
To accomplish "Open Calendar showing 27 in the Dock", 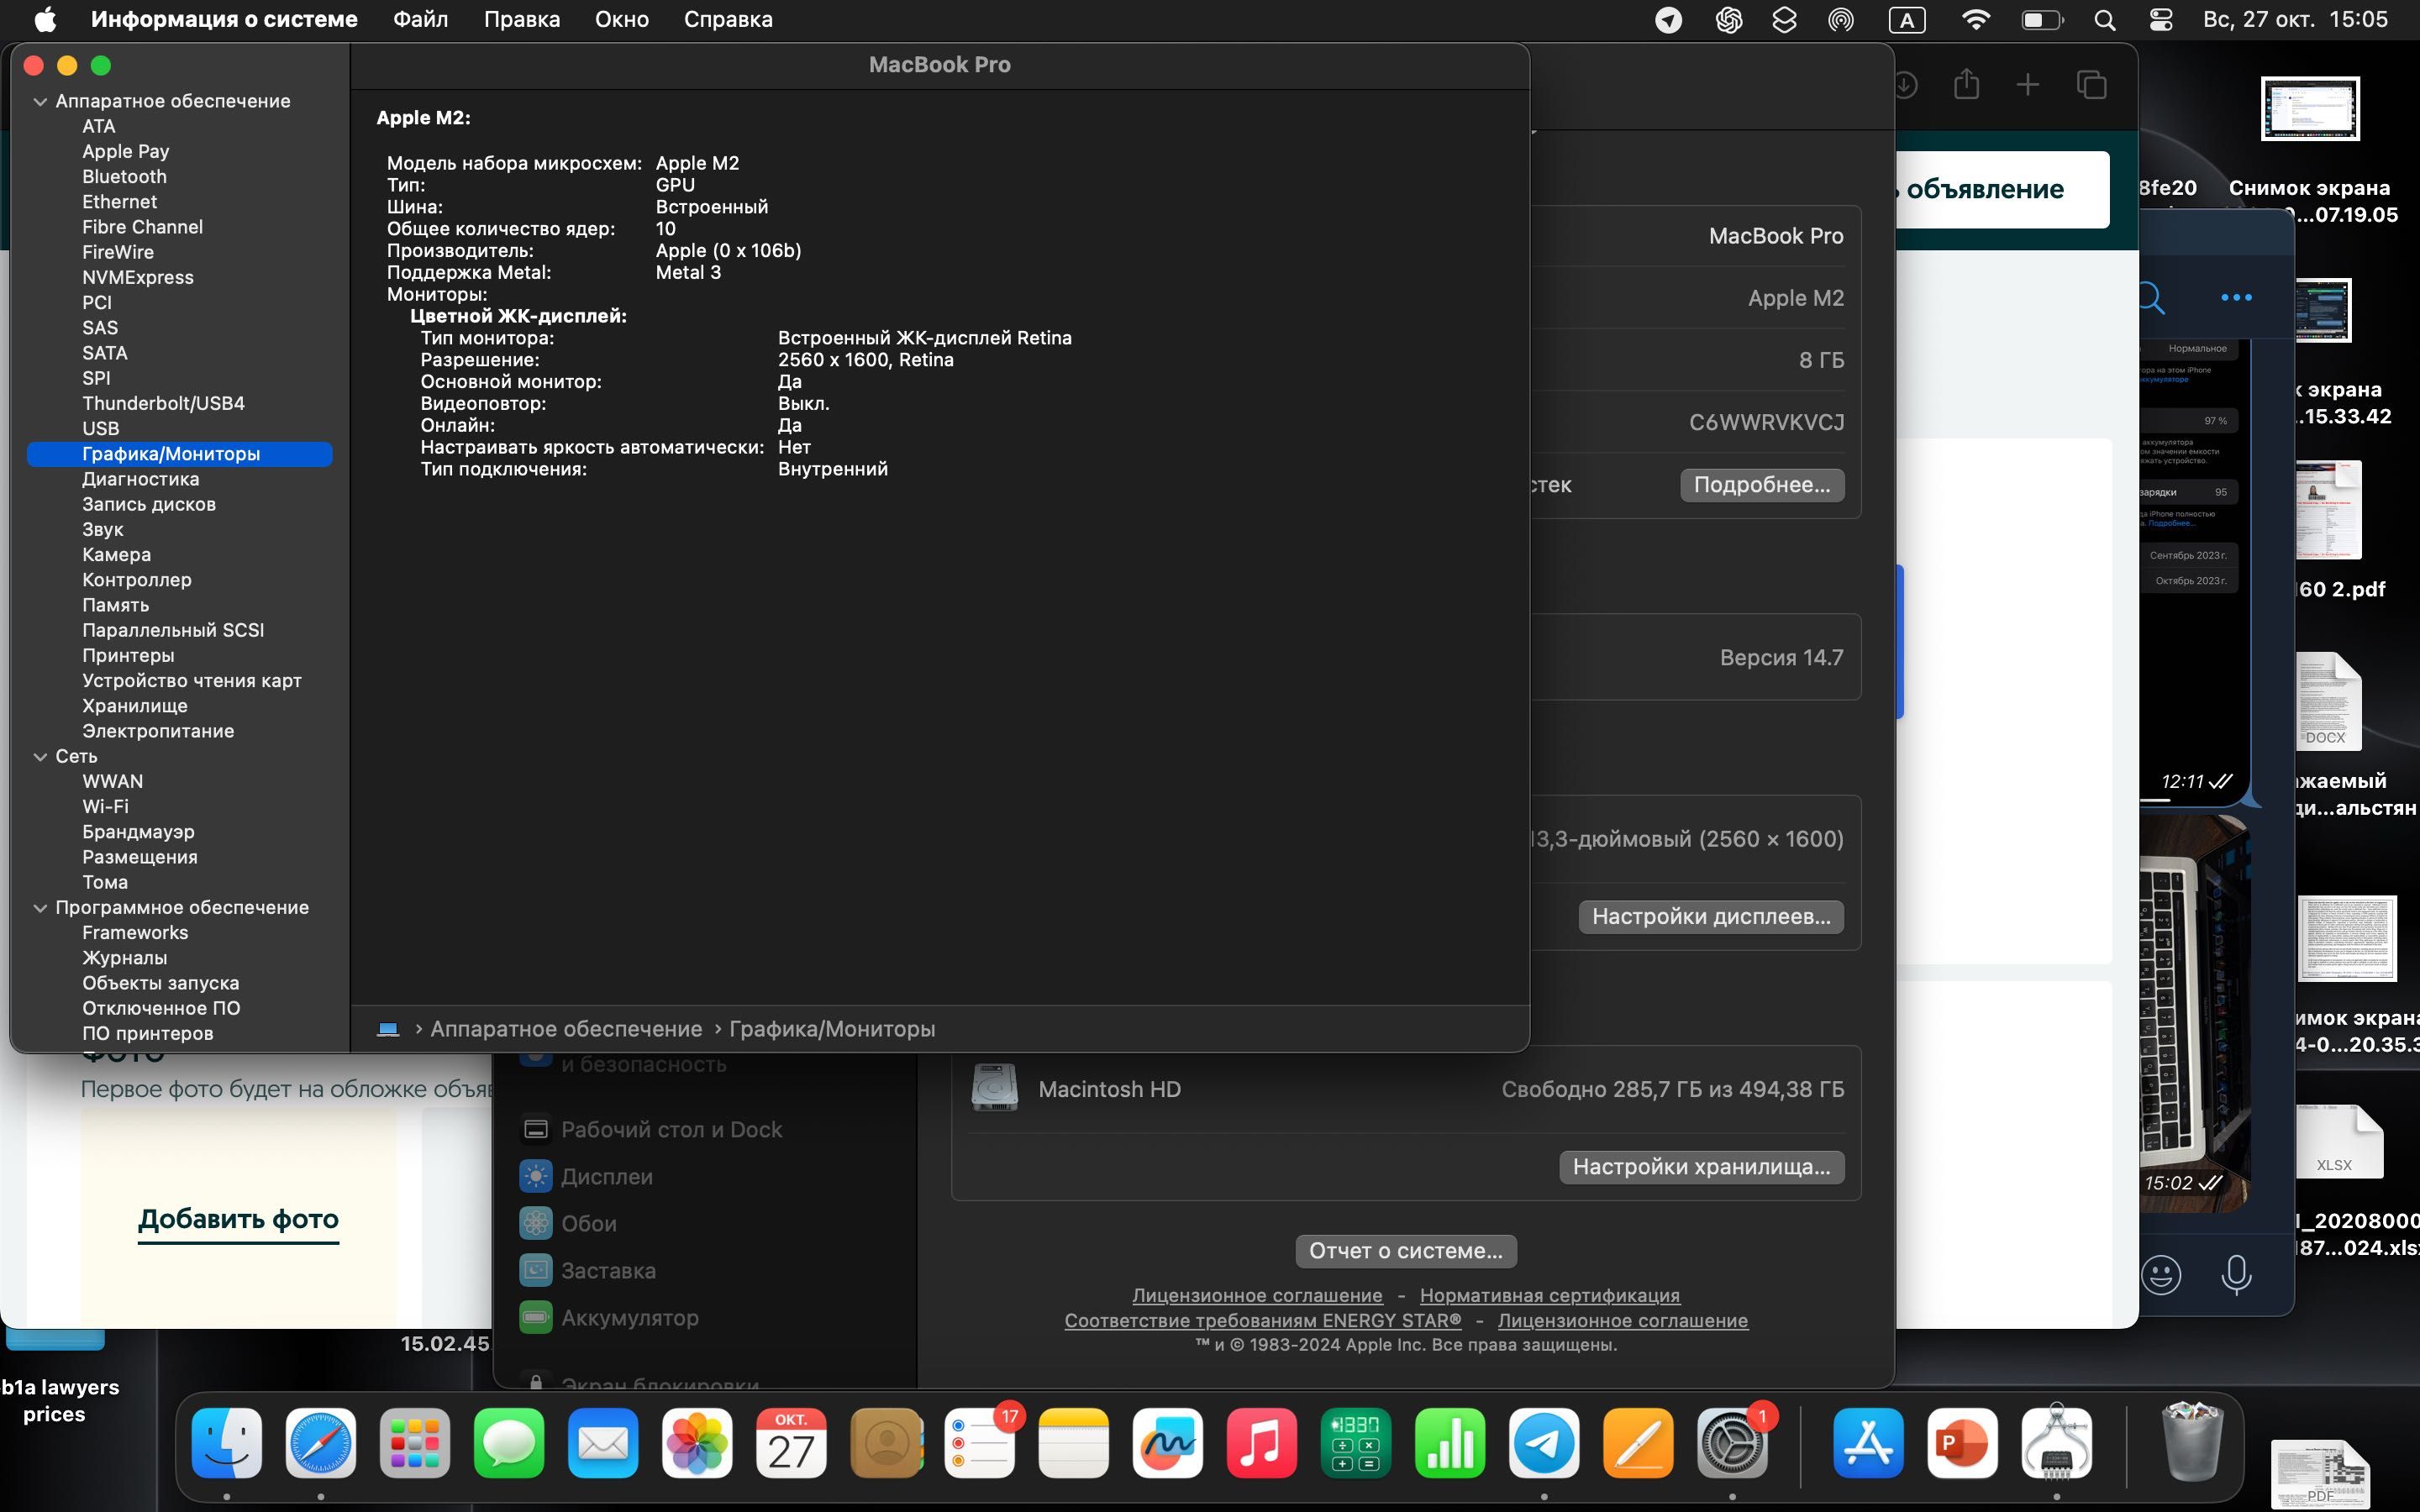I will pos(791,1443).
